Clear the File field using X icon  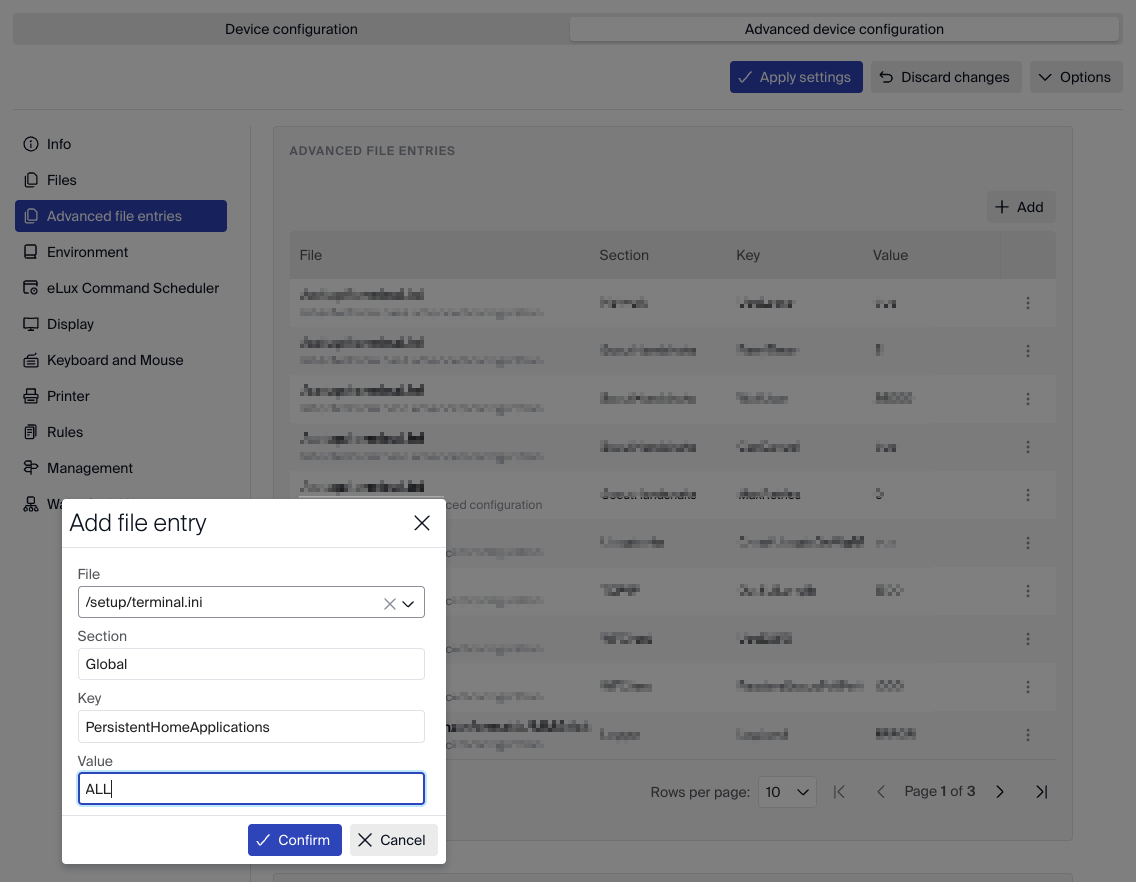coord(390,603)
